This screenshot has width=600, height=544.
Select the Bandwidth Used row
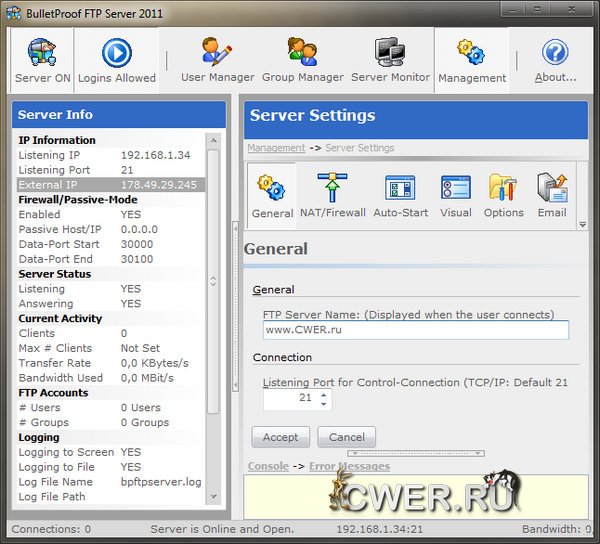pyautogui.click(x=111, y=378)
